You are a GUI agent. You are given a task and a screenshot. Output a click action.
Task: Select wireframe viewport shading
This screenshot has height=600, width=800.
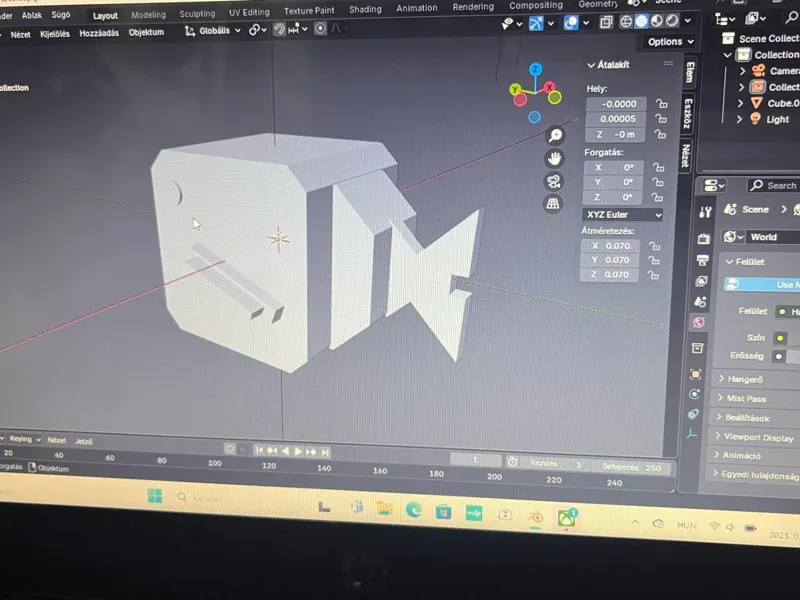tap(626, 21)
